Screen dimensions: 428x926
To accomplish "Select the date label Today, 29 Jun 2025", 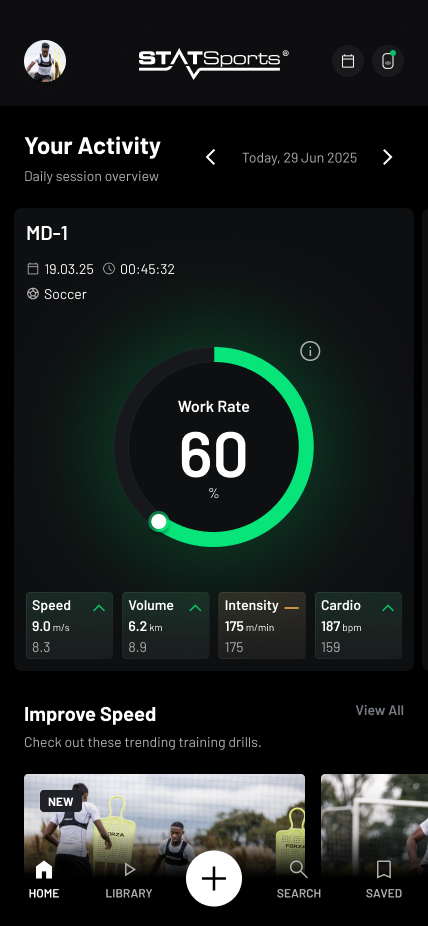I will pos(299,158).
